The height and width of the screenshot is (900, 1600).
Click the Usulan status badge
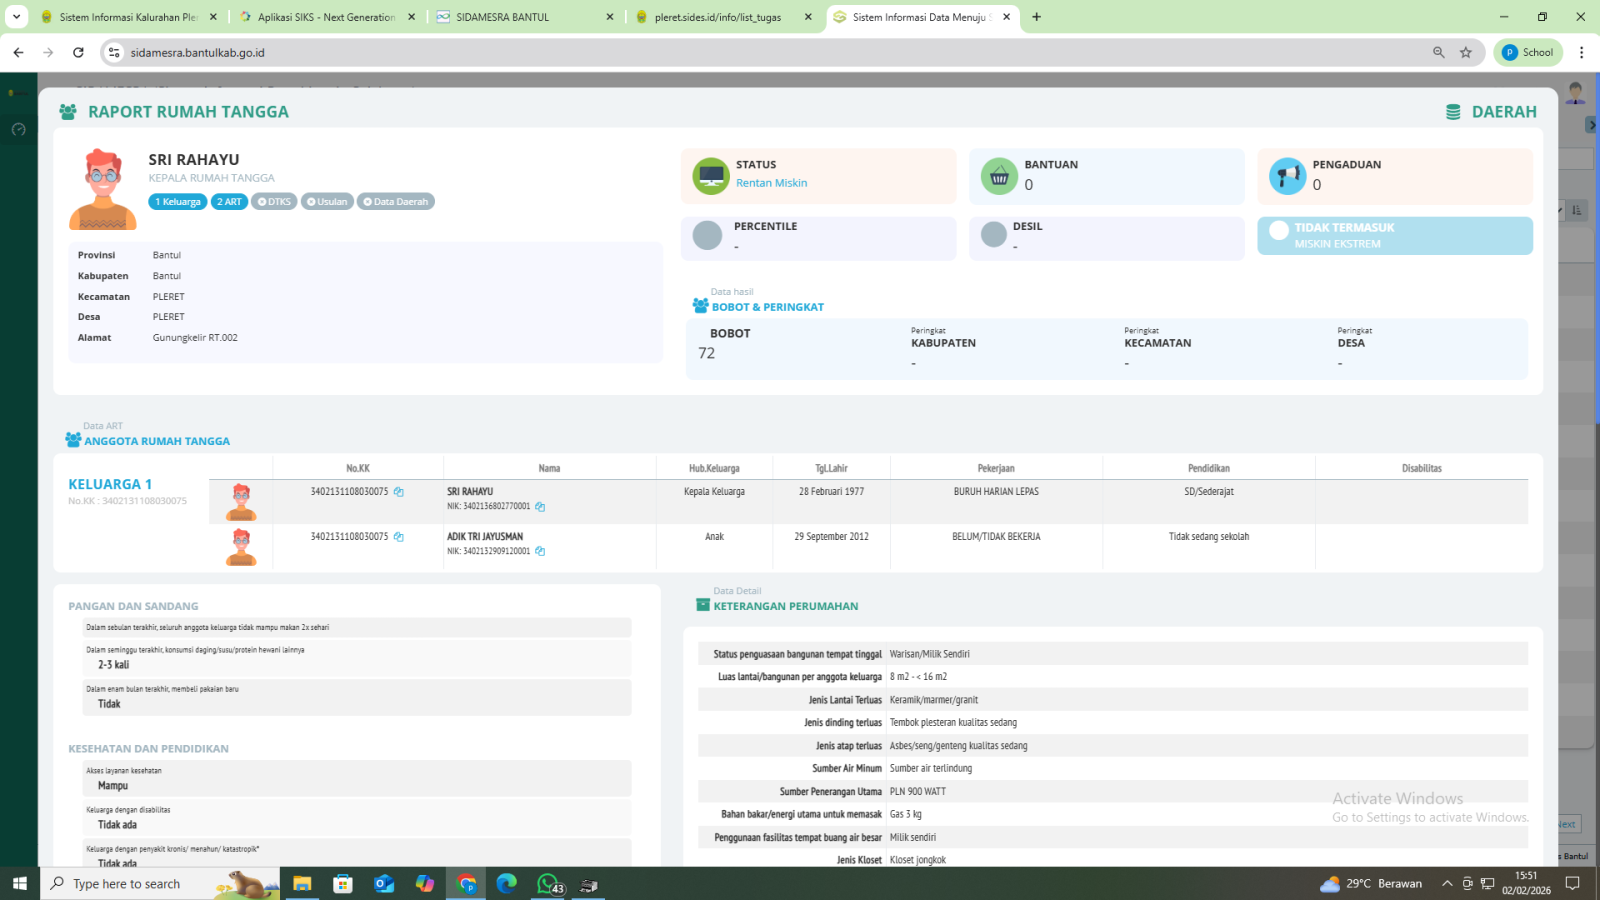(x=327, y=202)
